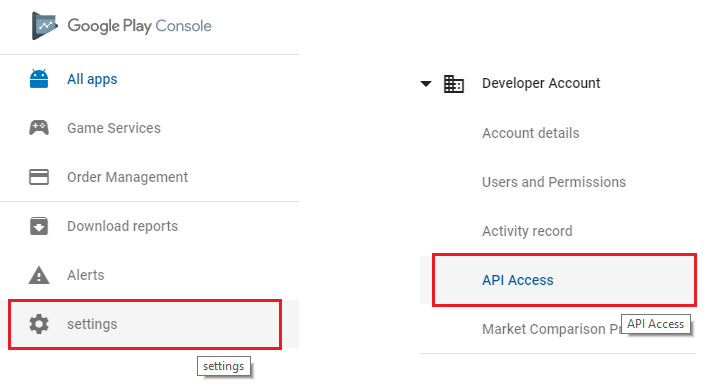Click the gear icon for settings
The width and height of the screenshot is (716, 389).
(39, 324)
